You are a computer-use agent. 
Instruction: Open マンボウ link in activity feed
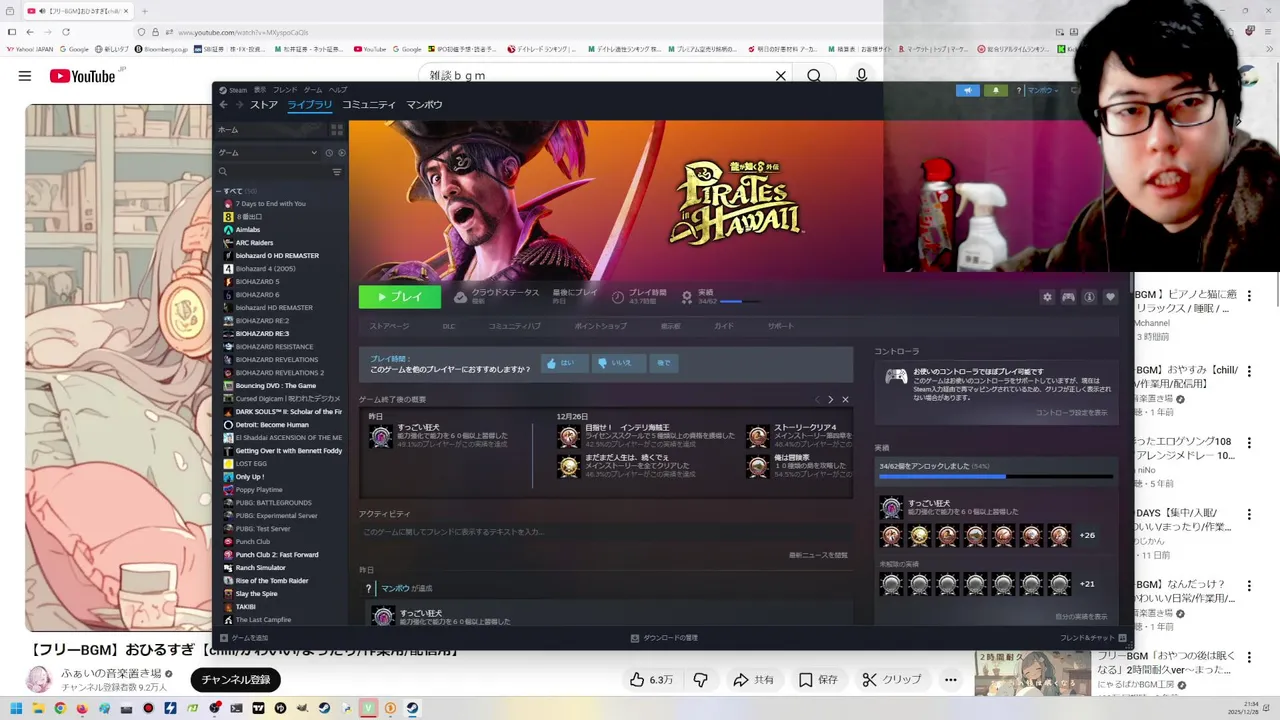pos(395,588)
